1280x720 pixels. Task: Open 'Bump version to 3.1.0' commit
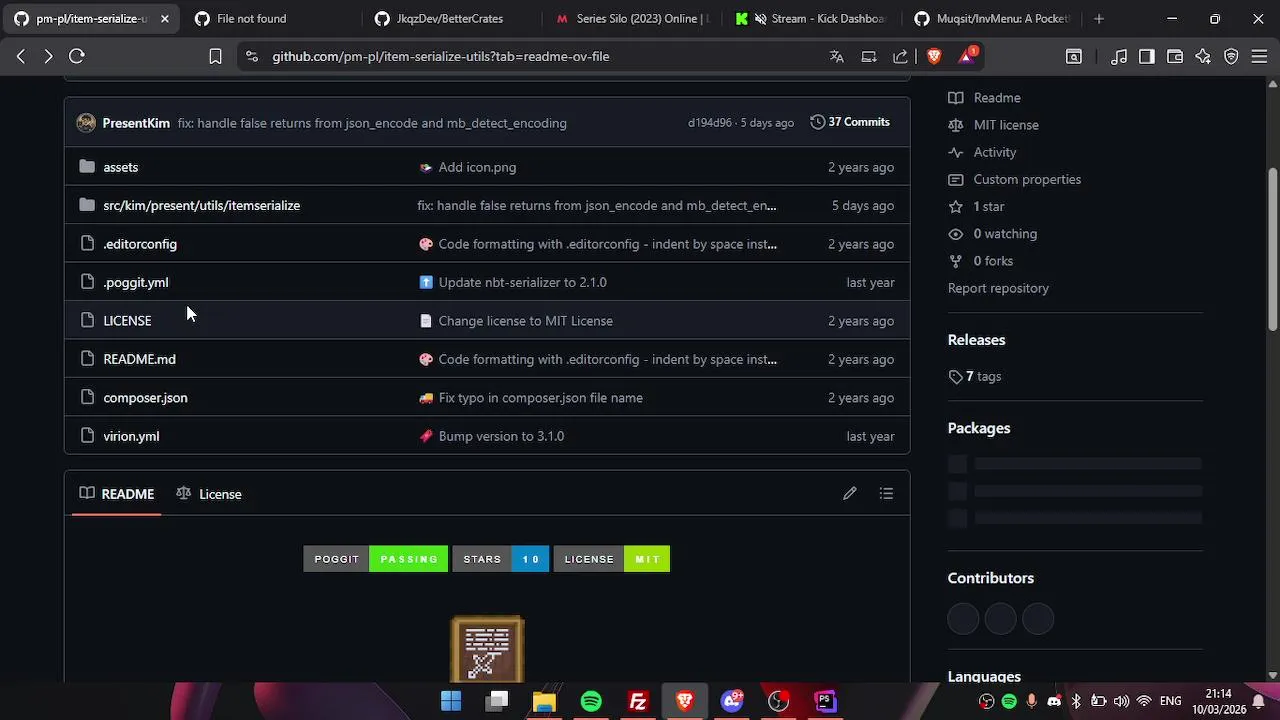pos(501,436)
